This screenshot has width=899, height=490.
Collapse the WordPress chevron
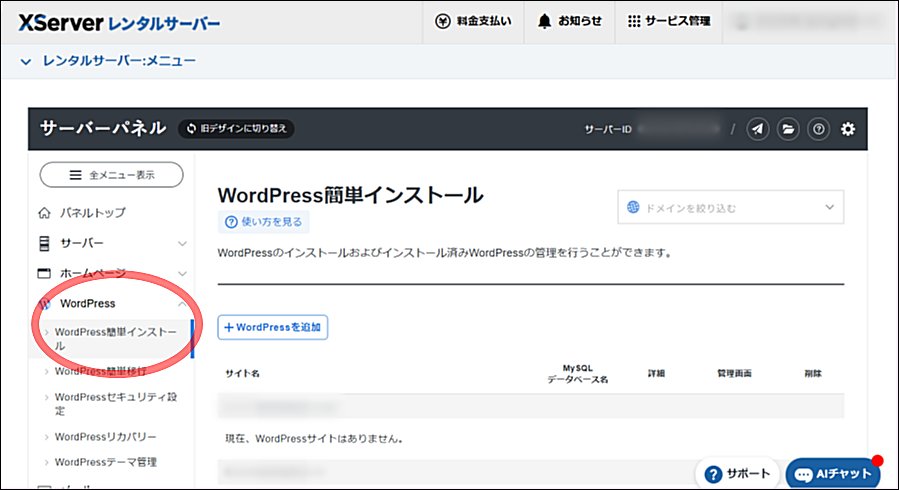[182, 303]
